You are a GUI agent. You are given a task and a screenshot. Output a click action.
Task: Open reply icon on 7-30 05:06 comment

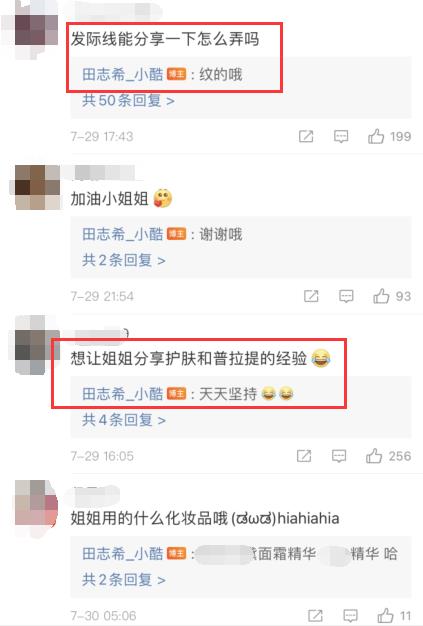pyautogui.click(x=350, y=616)
